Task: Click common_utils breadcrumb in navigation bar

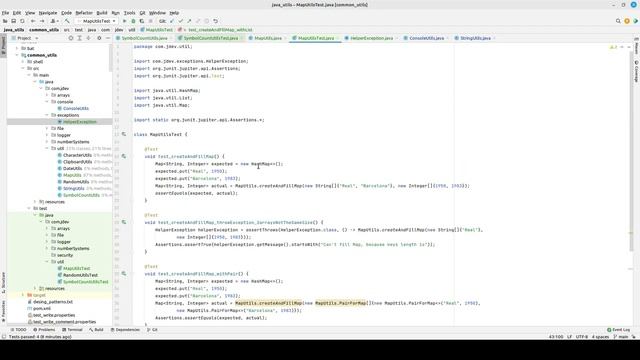Action: pos(44,30)
